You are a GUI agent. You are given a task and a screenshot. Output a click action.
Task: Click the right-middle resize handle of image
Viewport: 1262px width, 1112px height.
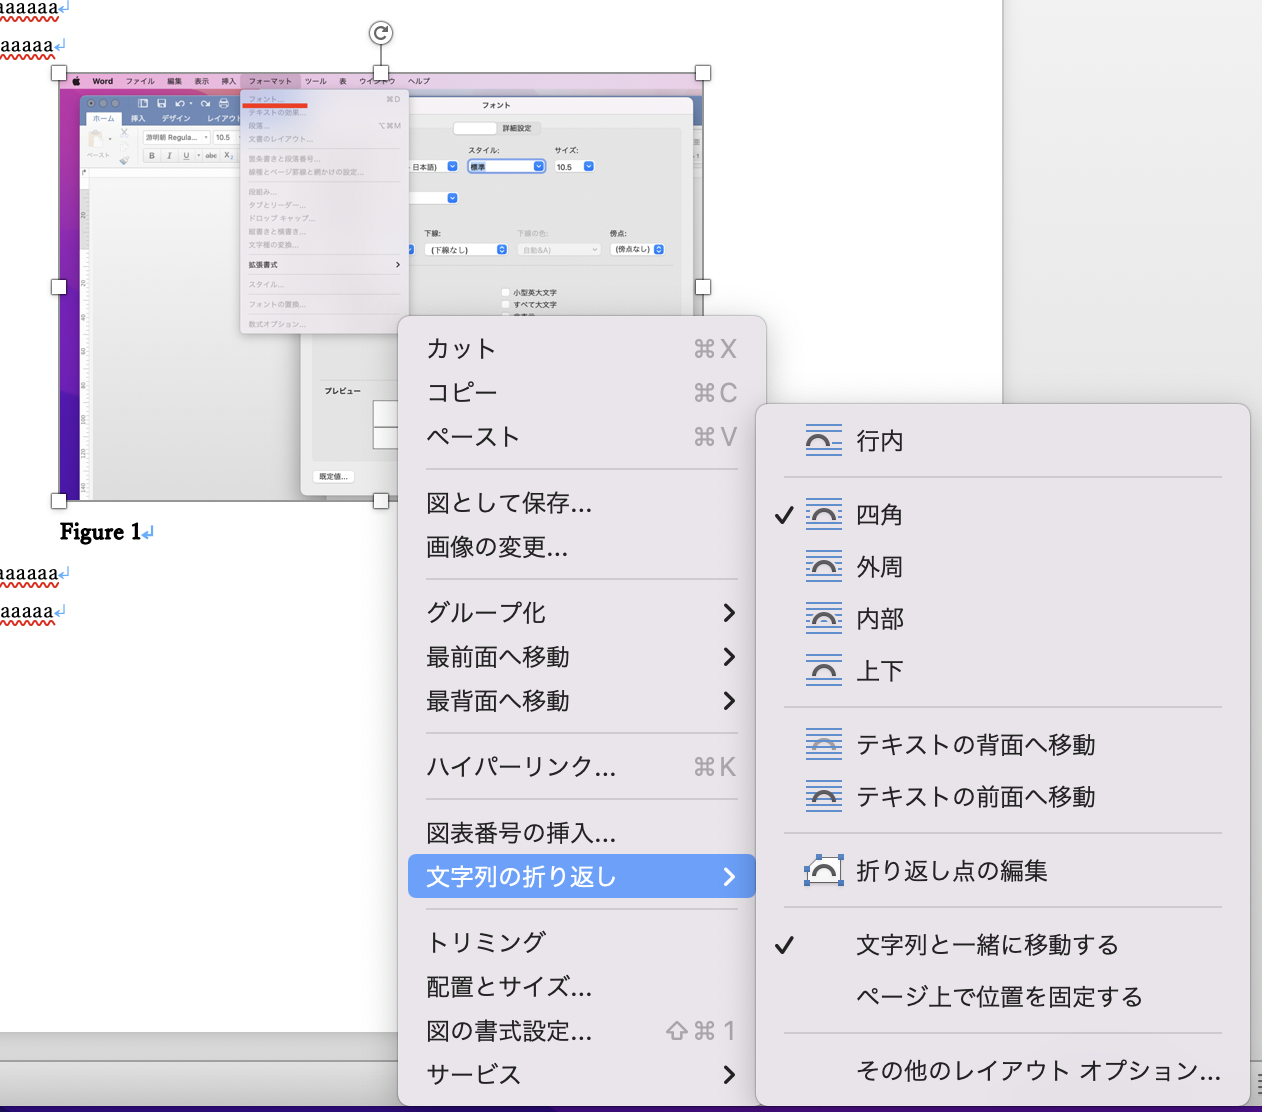pyautogui.click(x=703, y=287)
